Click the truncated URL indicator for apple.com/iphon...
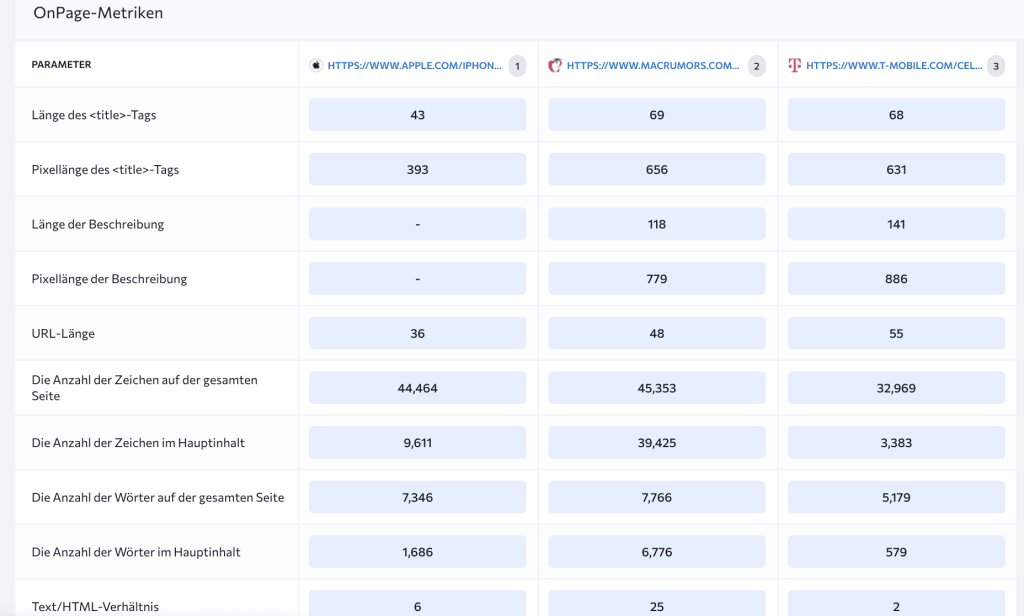 (x=497, y=65)
